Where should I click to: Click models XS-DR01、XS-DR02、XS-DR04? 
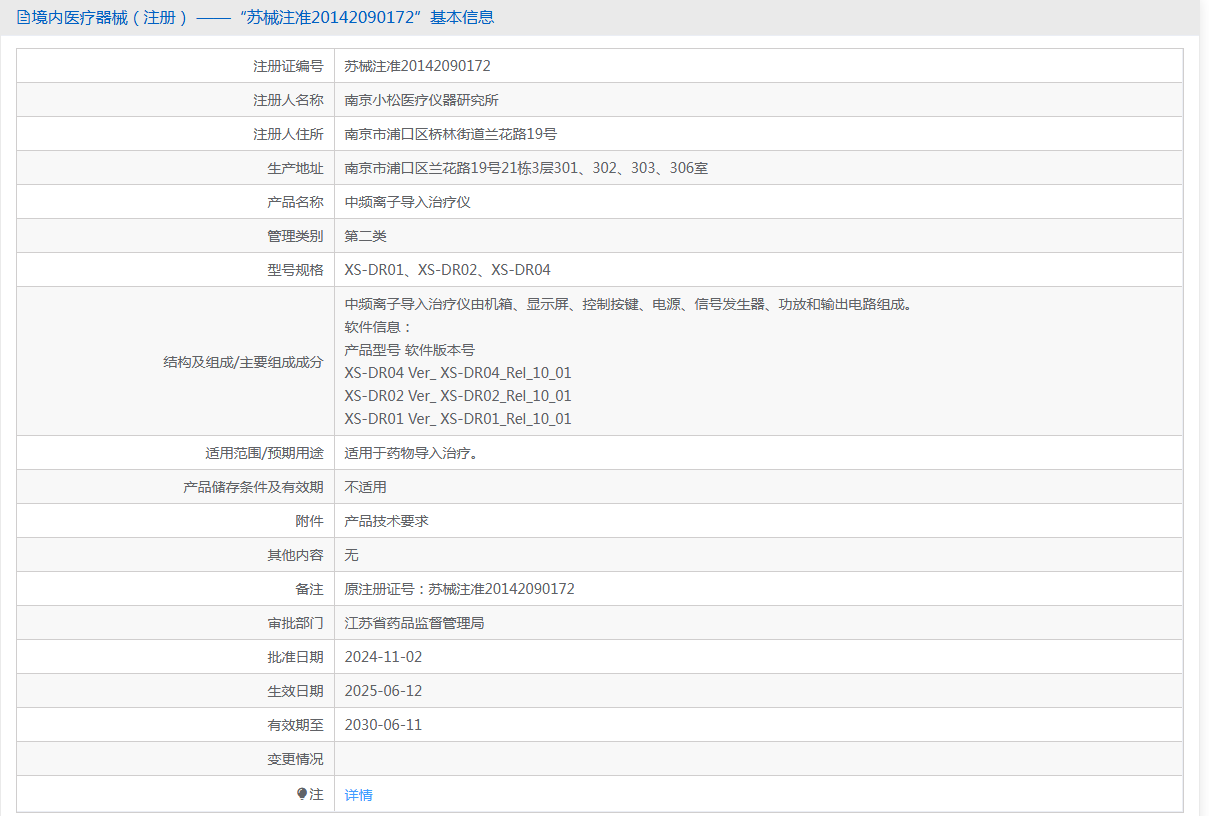click(447, 270)
